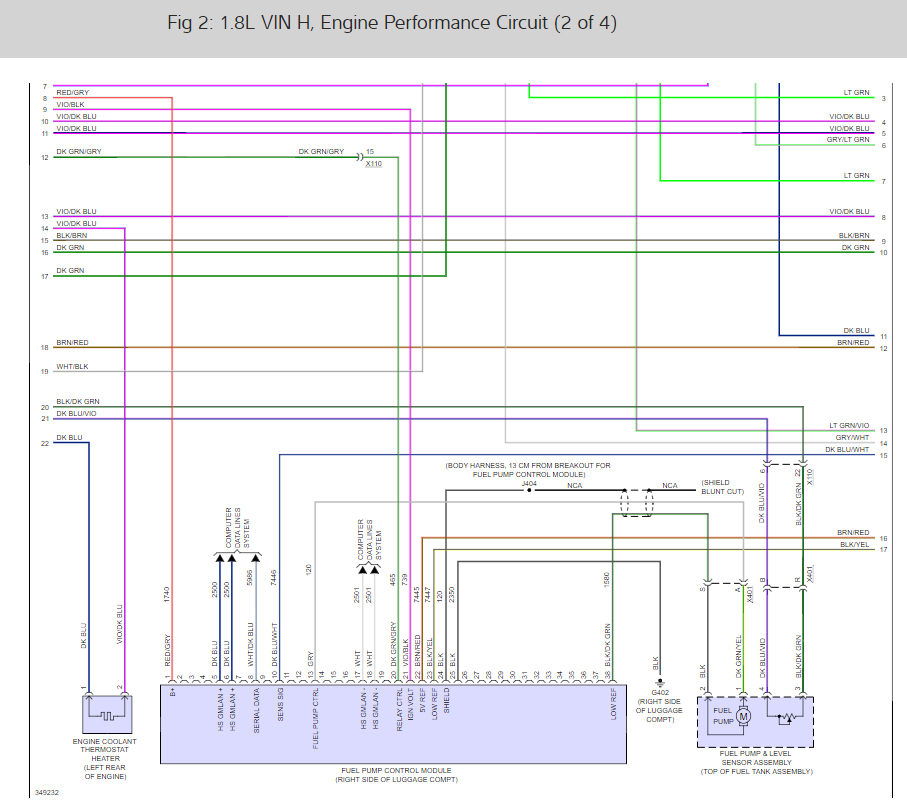Click the J404 label
This screenshot has height=812, width=907.
[x=529, y=483]
